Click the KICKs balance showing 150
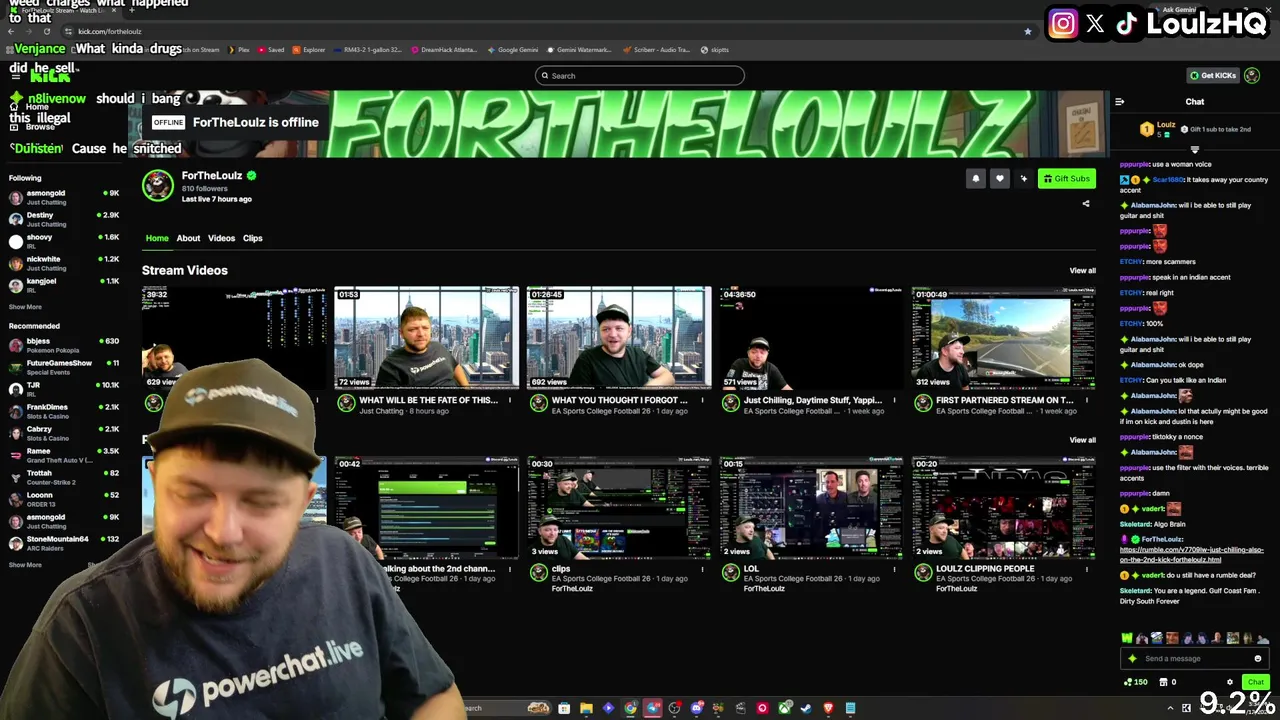The height and width of the screenshot is (720, 1280). point(1136,682)
